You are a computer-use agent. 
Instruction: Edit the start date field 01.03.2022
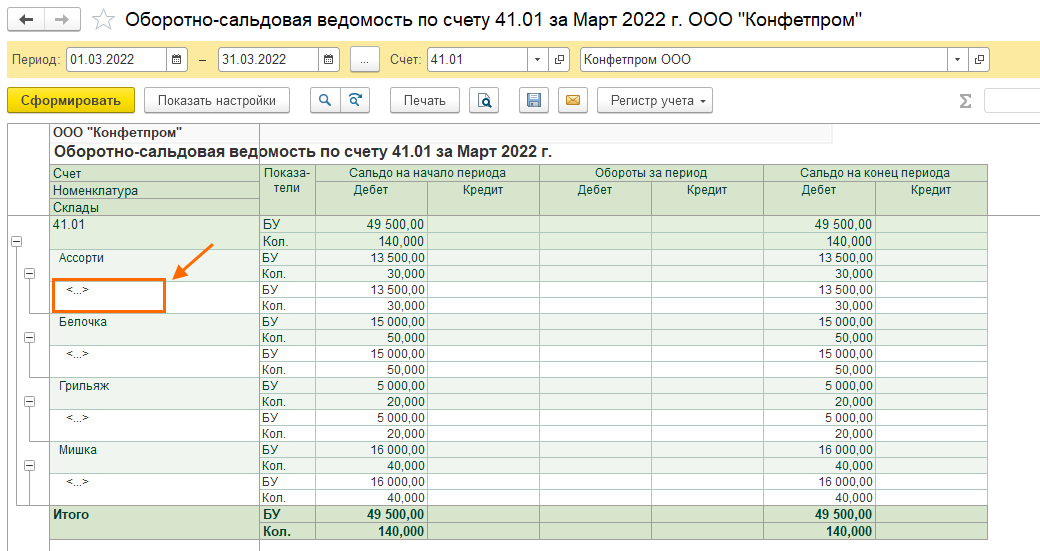(116, 60)
